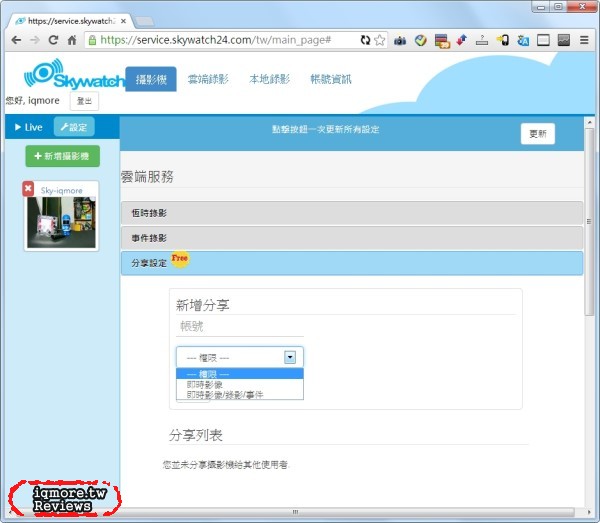Click the horizontal scrollbar thumb
The image size is (600, 523).
(295, 512)
